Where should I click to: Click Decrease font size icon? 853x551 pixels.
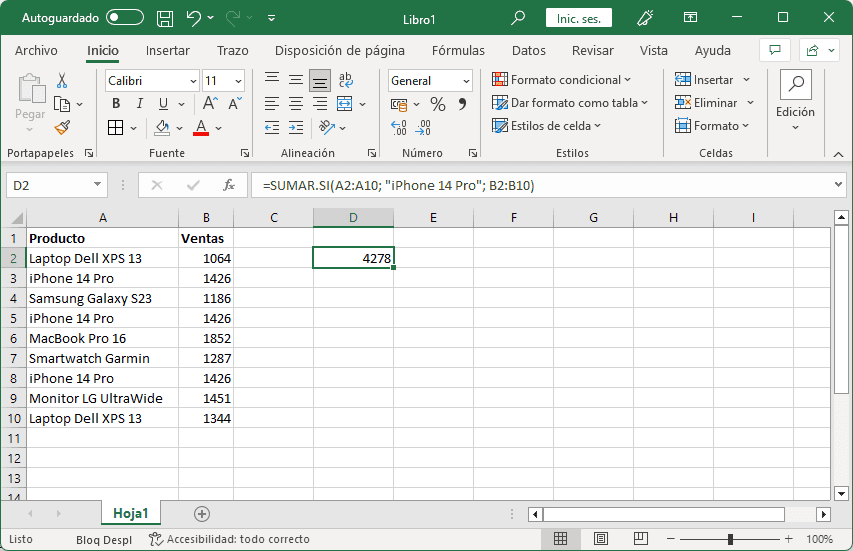tap(234, 103)
